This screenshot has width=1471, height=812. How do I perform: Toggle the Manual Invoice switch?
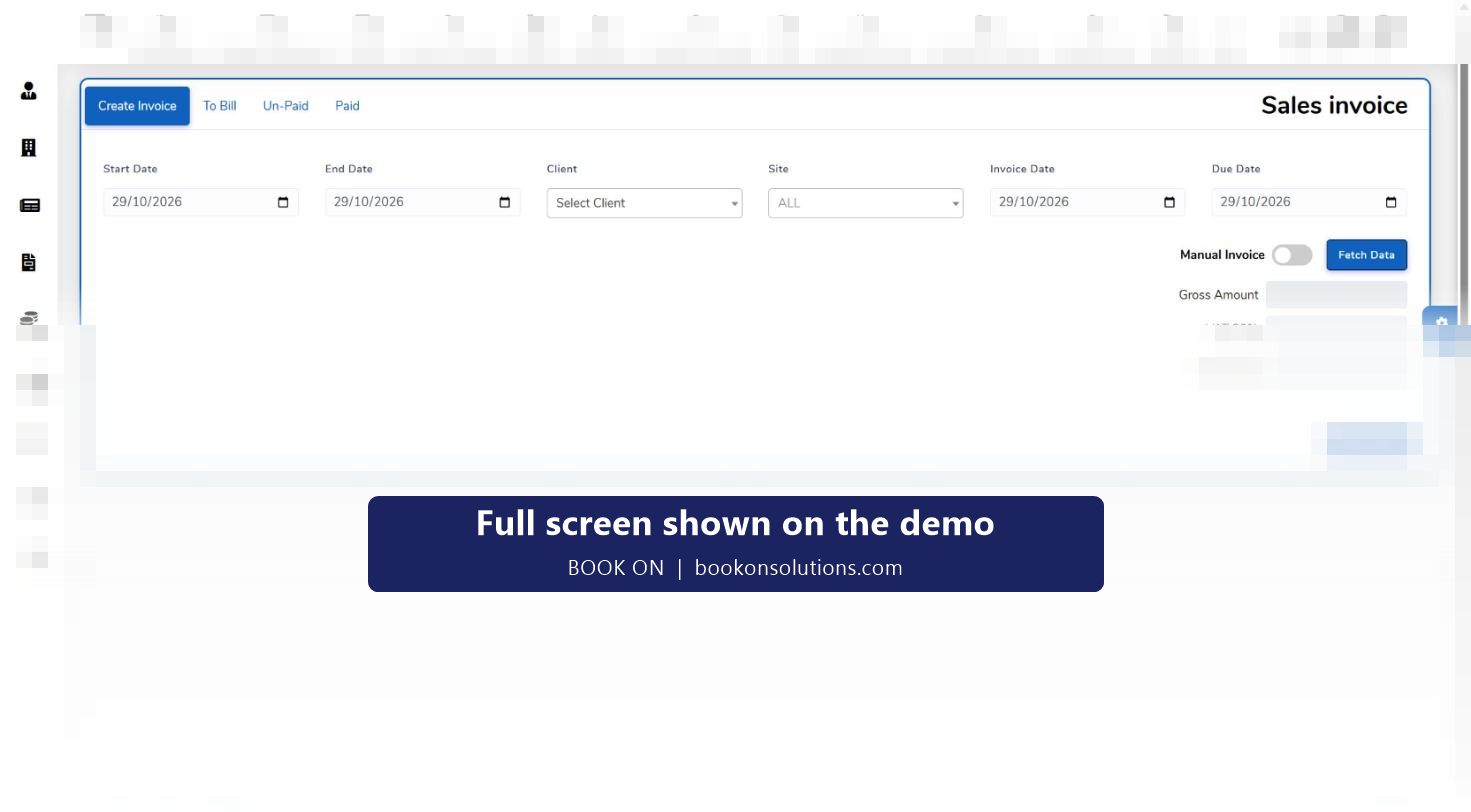click(1292, 255)
